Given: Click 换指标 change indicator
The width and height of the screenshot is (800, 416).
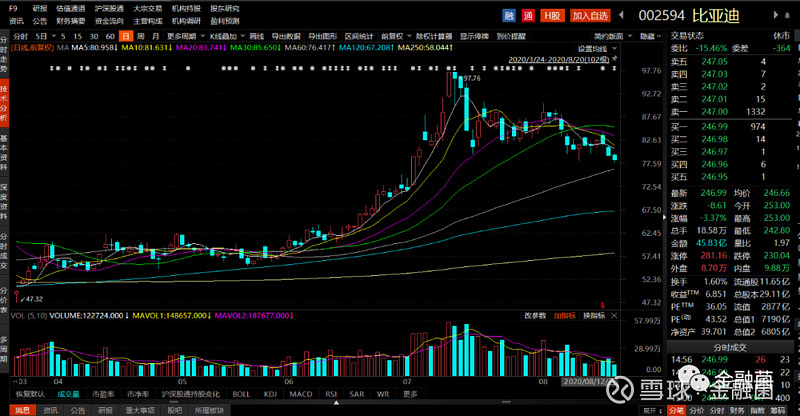Looking at the screenshot, I should coord(594,315).
